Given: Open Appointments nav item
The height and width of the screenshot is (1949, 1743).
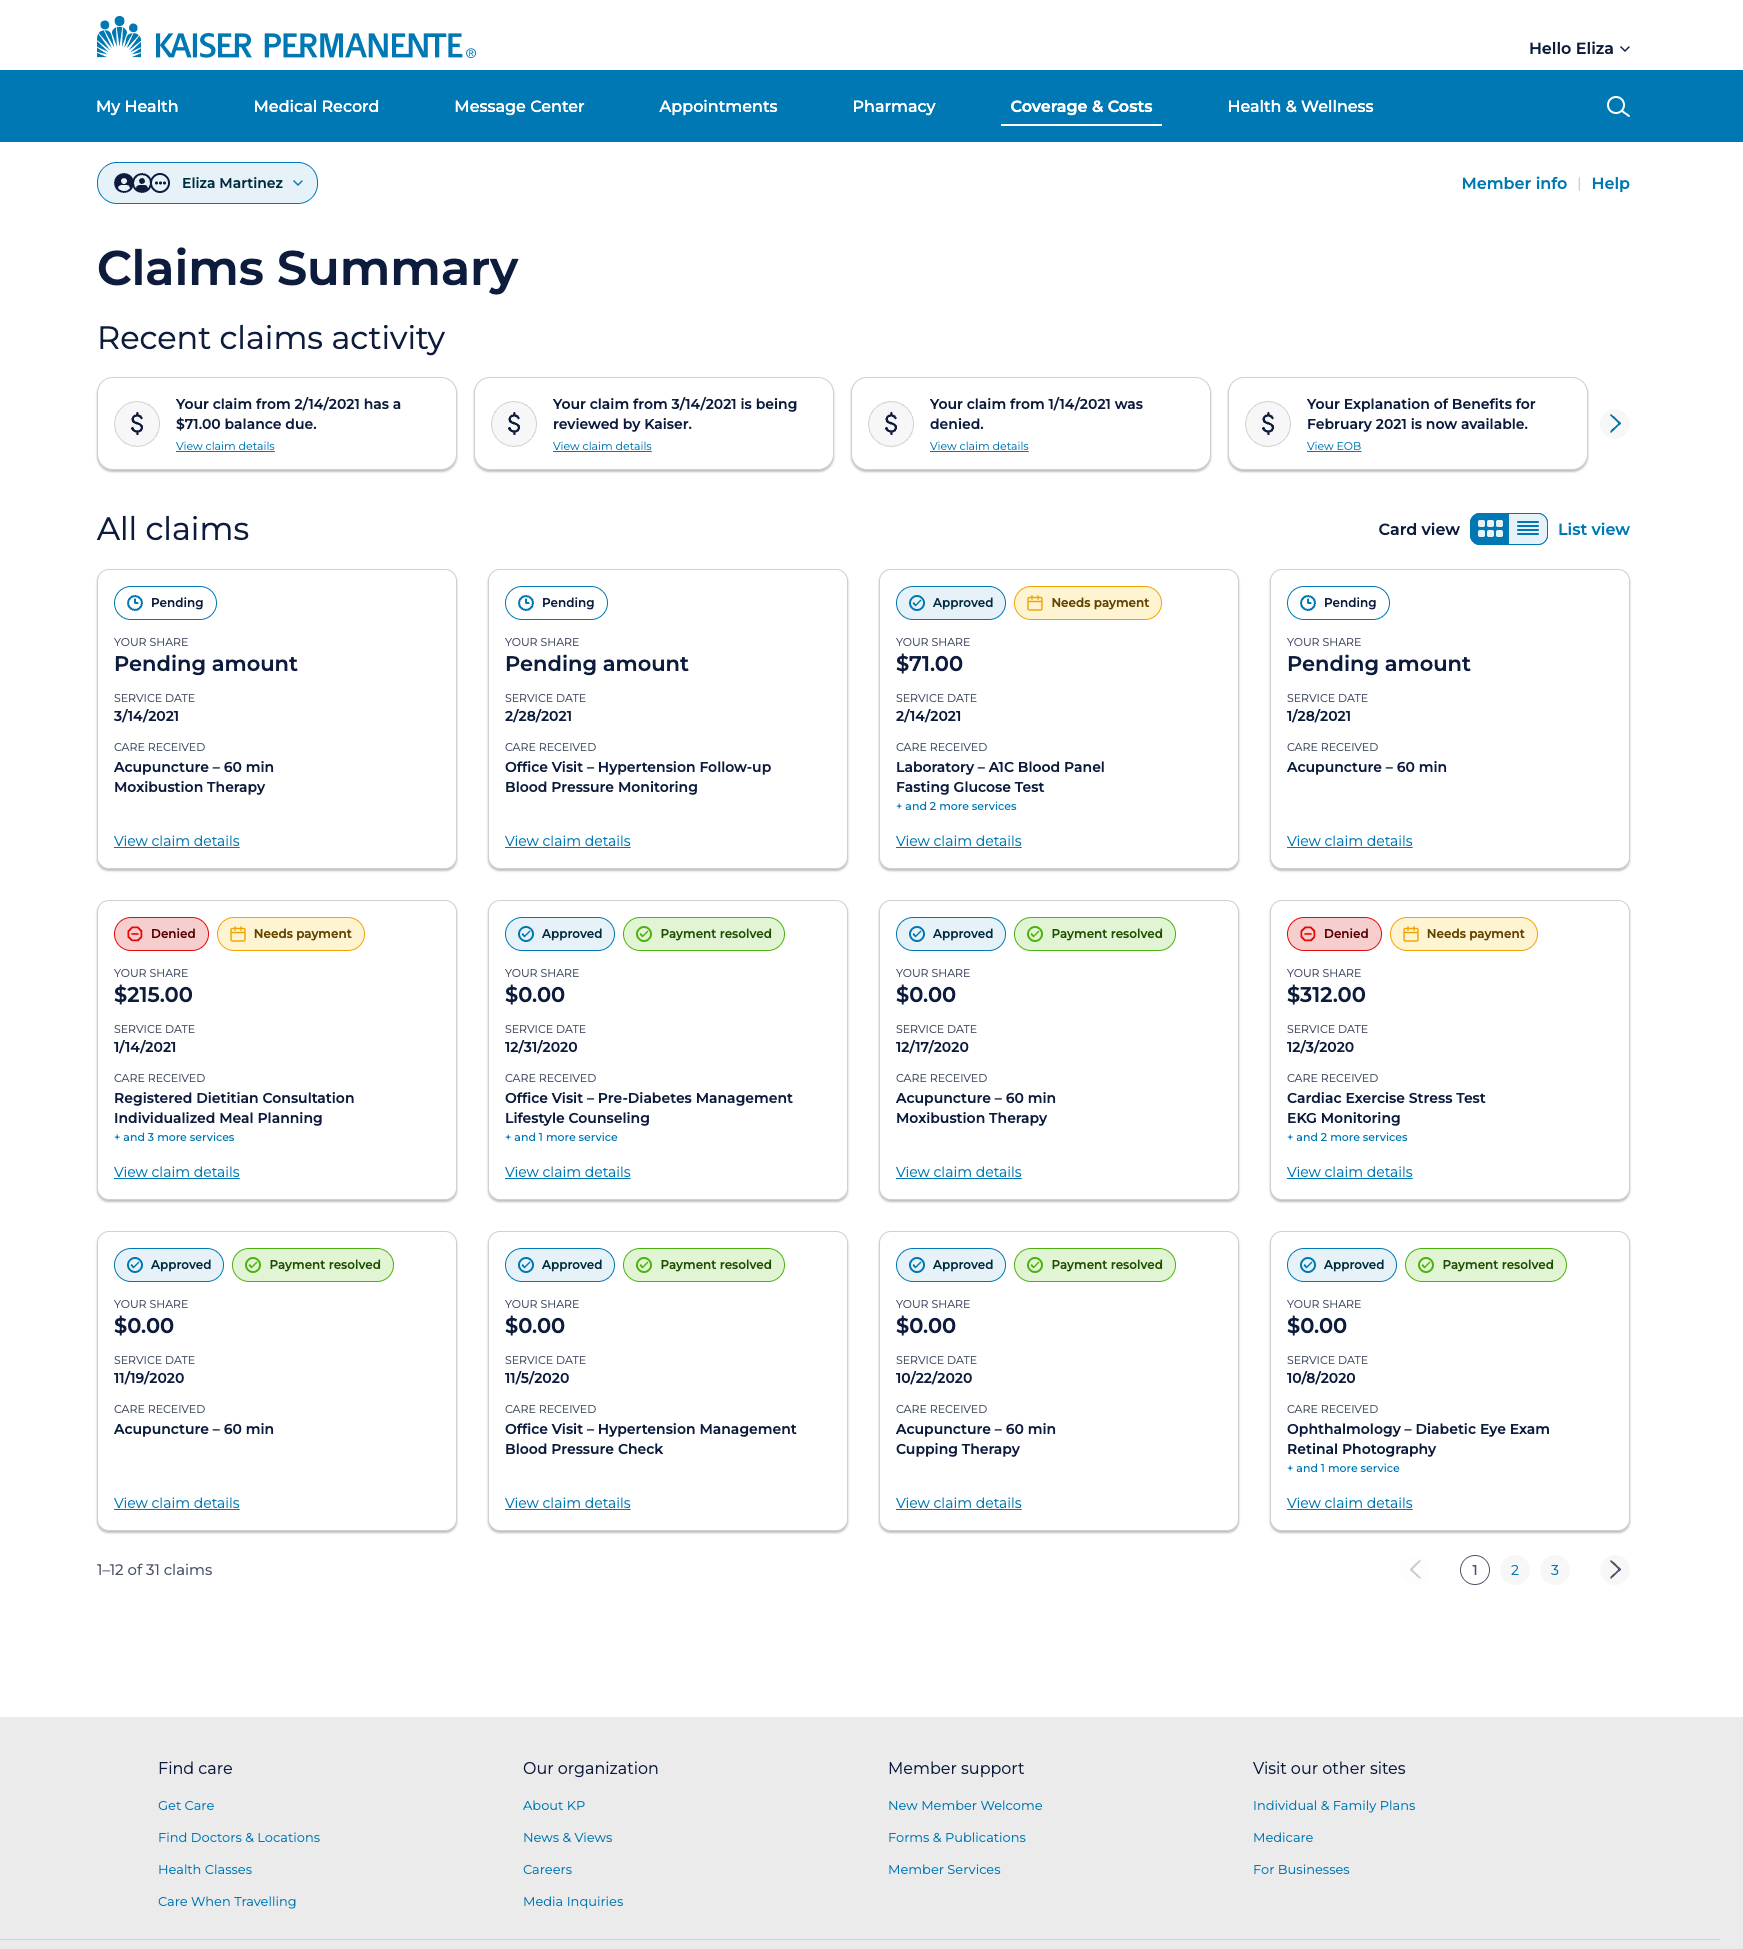Looking at the screenshot, I should (x=718, y=106).
